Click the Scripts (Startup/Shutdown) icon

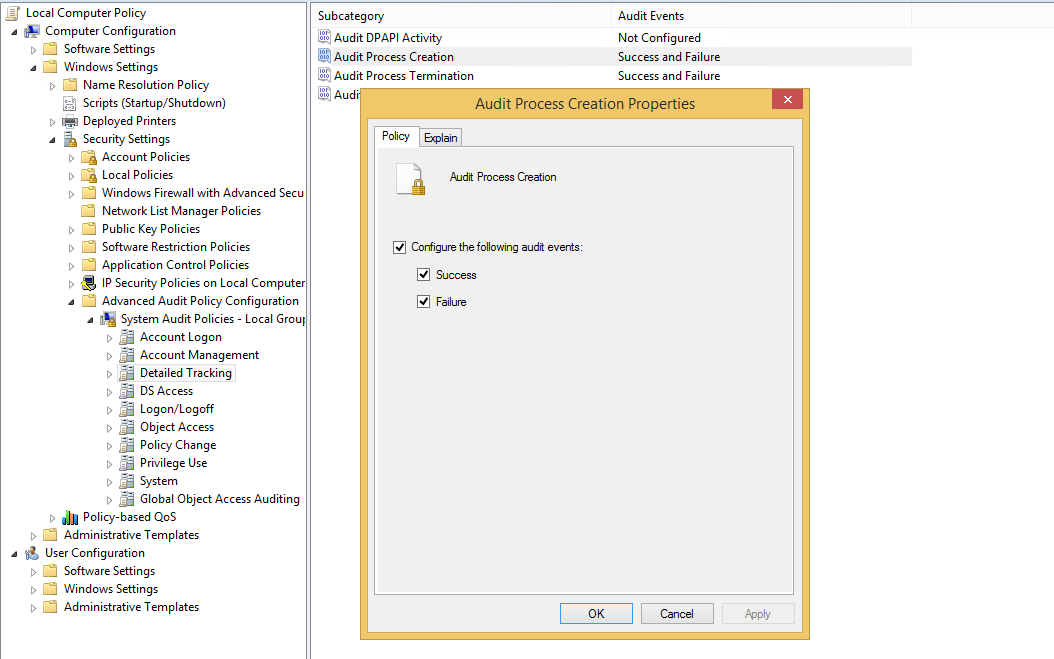tap(70, 103)
